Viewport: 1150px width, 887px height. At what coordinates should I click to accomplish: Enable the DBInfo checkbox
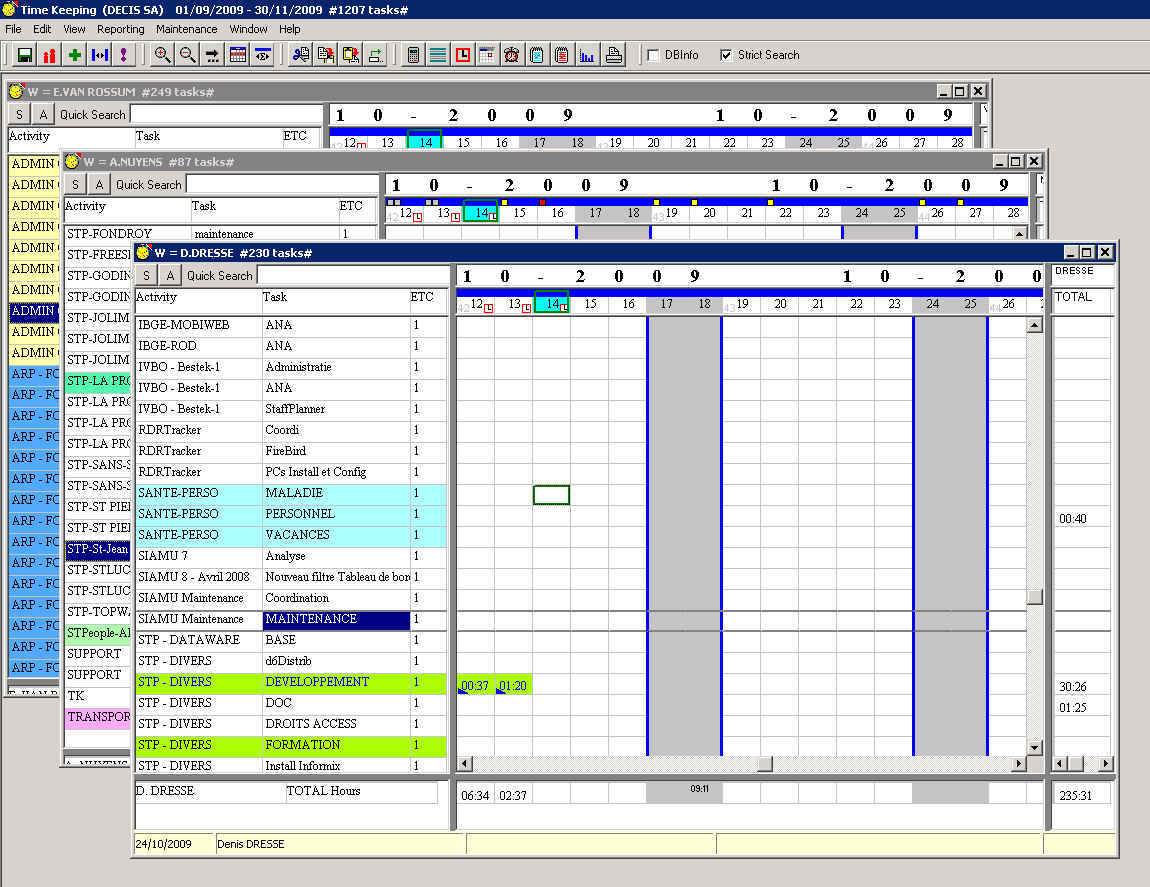pyautogui.click(x=654, y=55)
